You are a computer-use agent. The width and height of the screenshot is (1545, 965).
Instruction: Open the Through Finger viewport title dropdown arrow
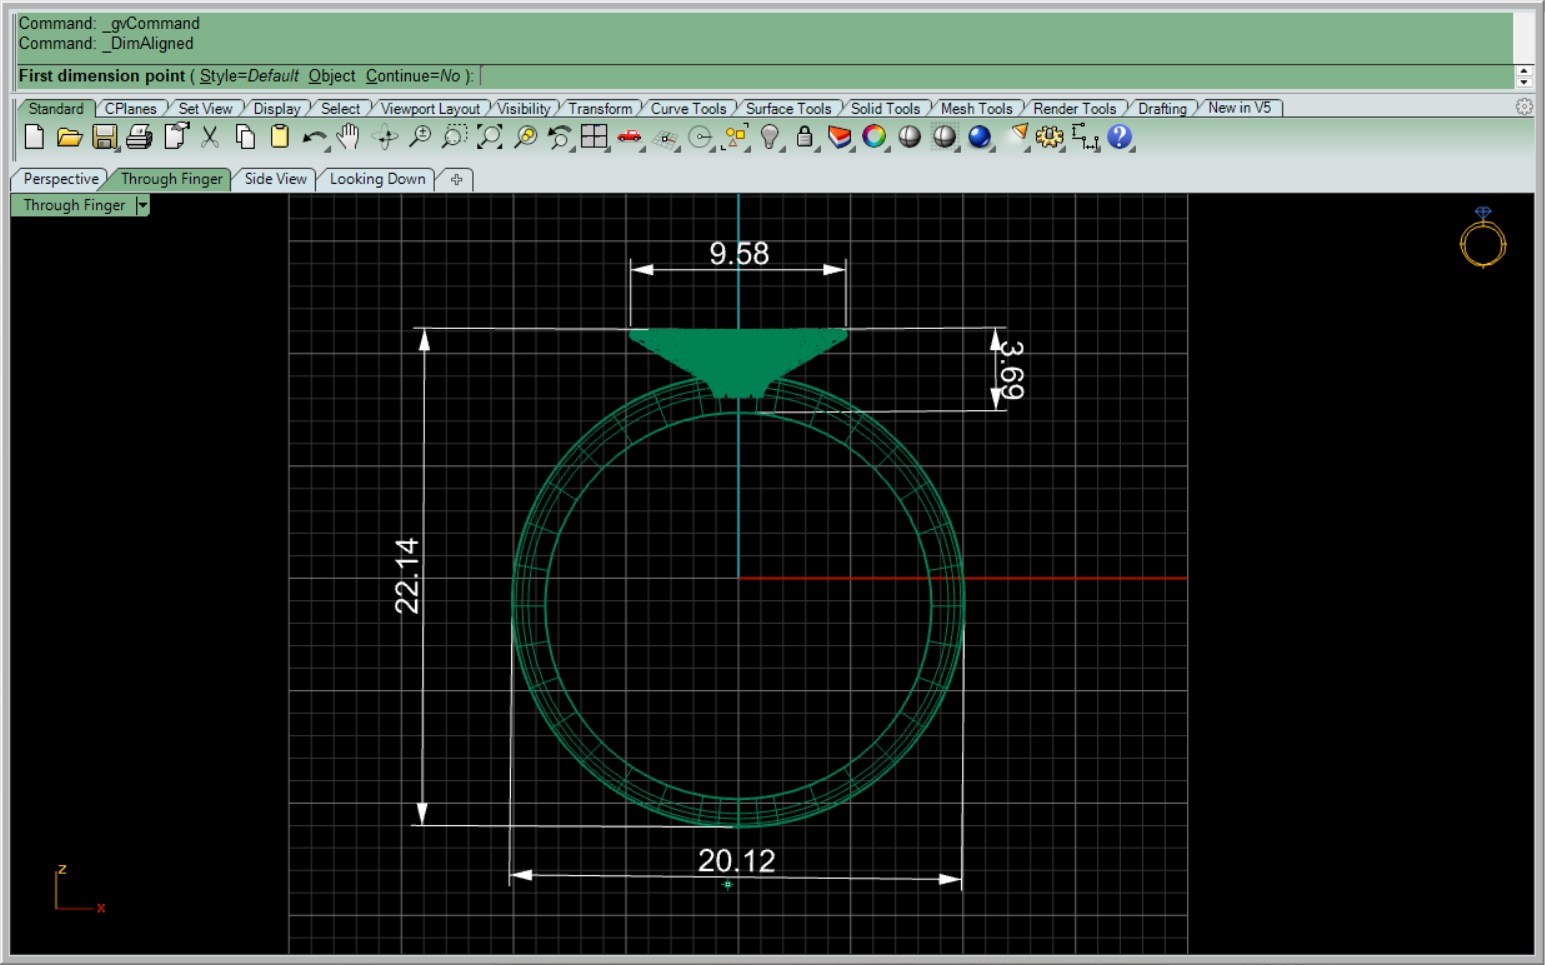tap(142, 205)
